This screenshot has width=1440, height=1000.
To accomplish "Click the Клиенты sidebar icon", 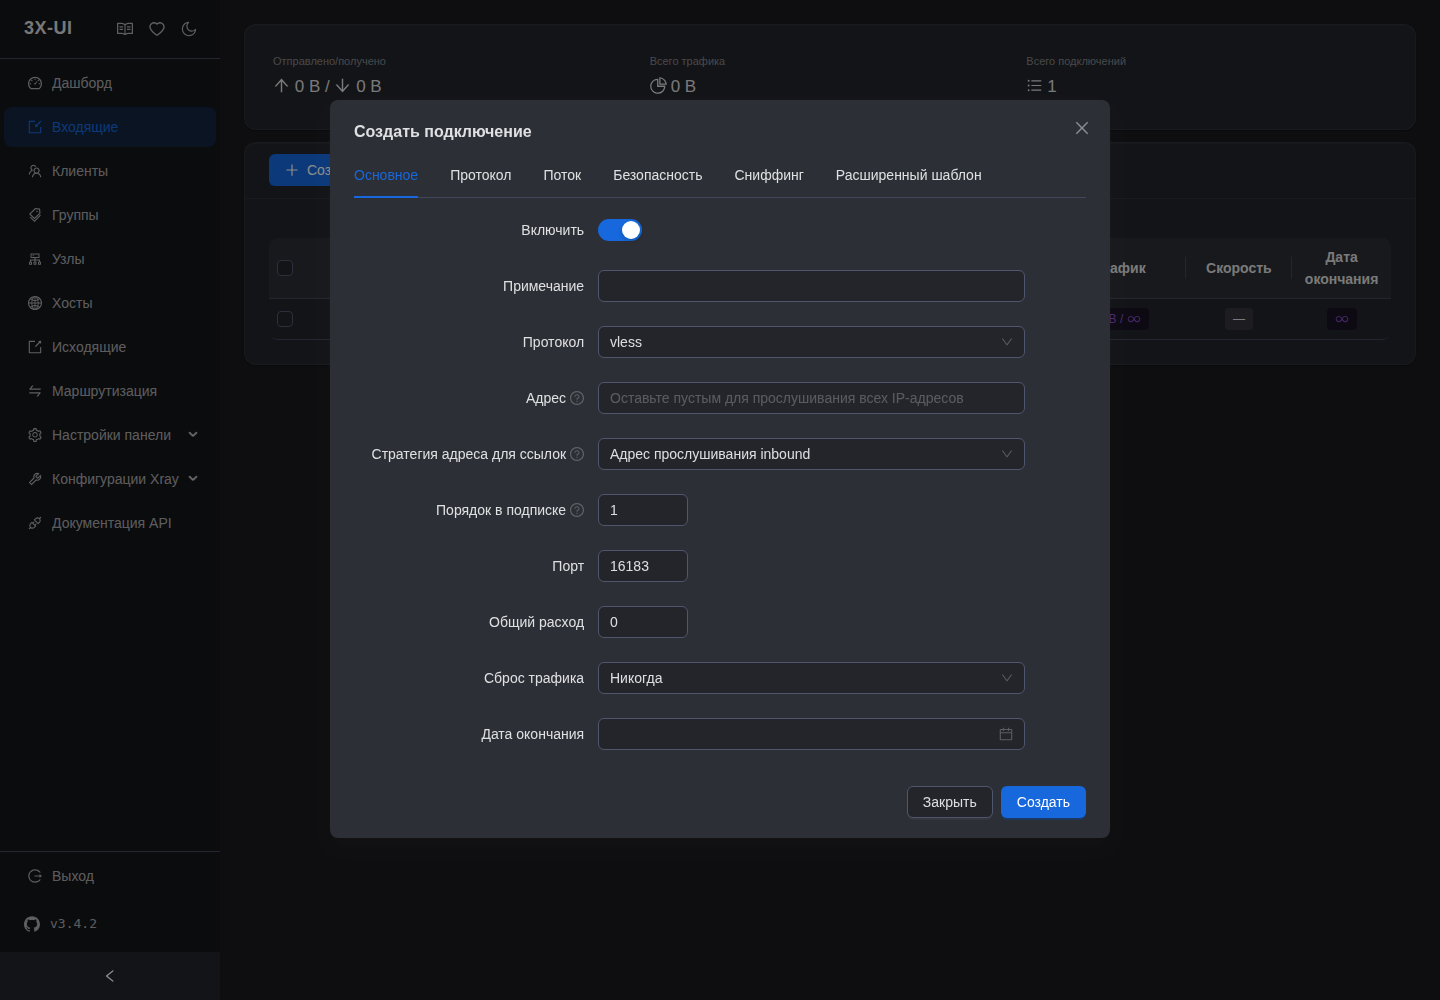I will (x=35, y=171).
